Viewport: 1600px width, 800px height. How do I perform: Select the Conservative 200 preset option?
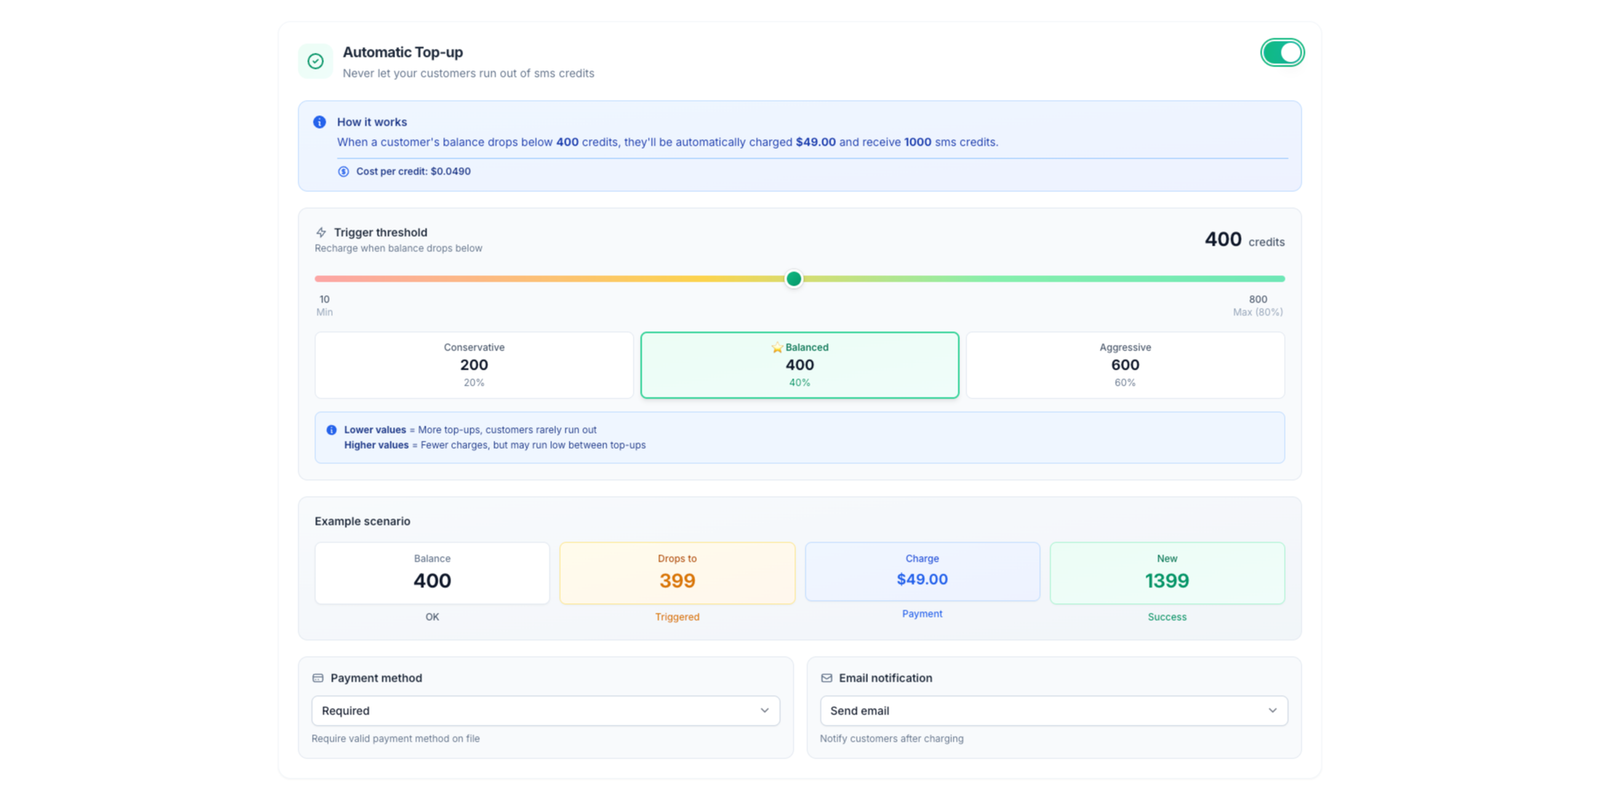[x=474, y=365]
